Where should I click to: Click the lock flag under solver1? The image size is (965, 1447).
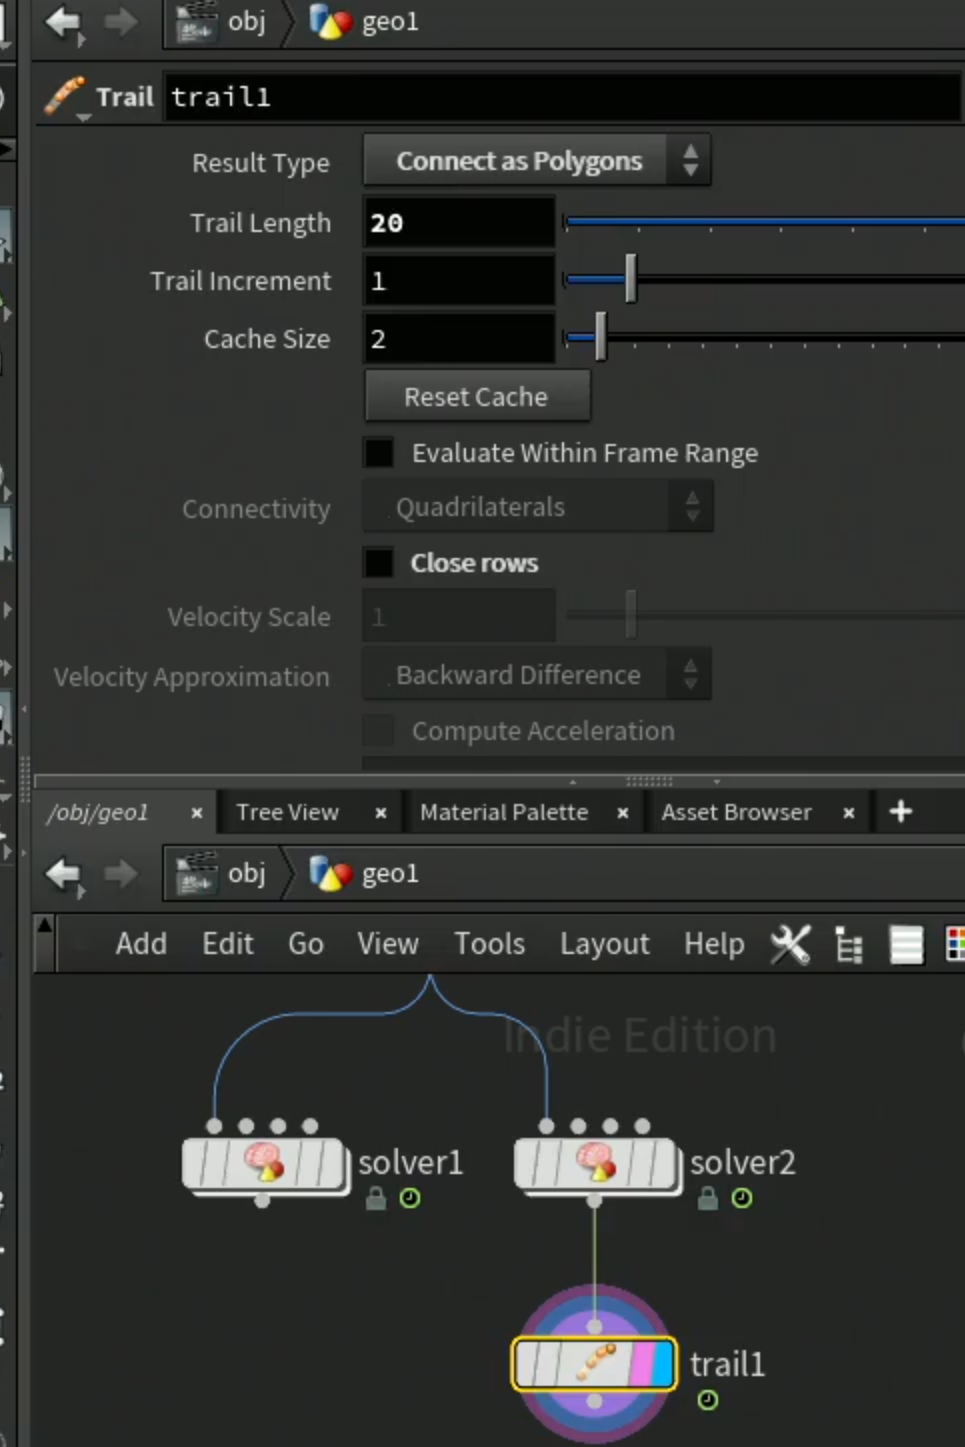(376, 1198)
